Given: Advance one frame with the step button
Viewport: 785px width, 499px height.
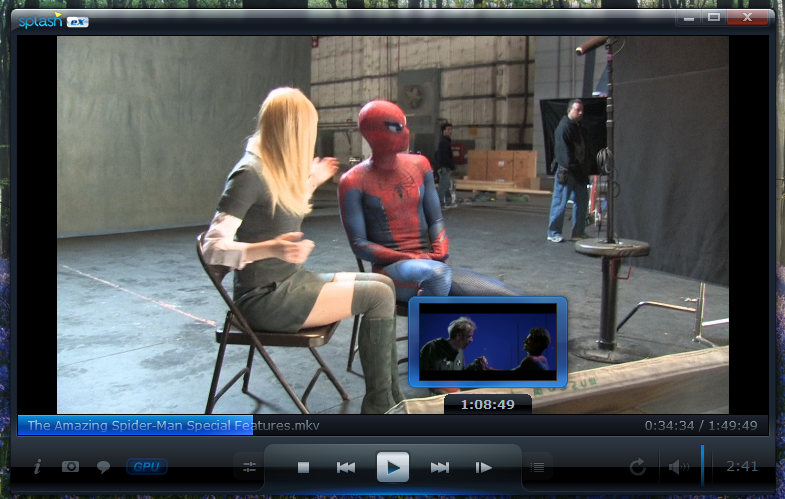Looking at the screenshot, I should point(483,467).
